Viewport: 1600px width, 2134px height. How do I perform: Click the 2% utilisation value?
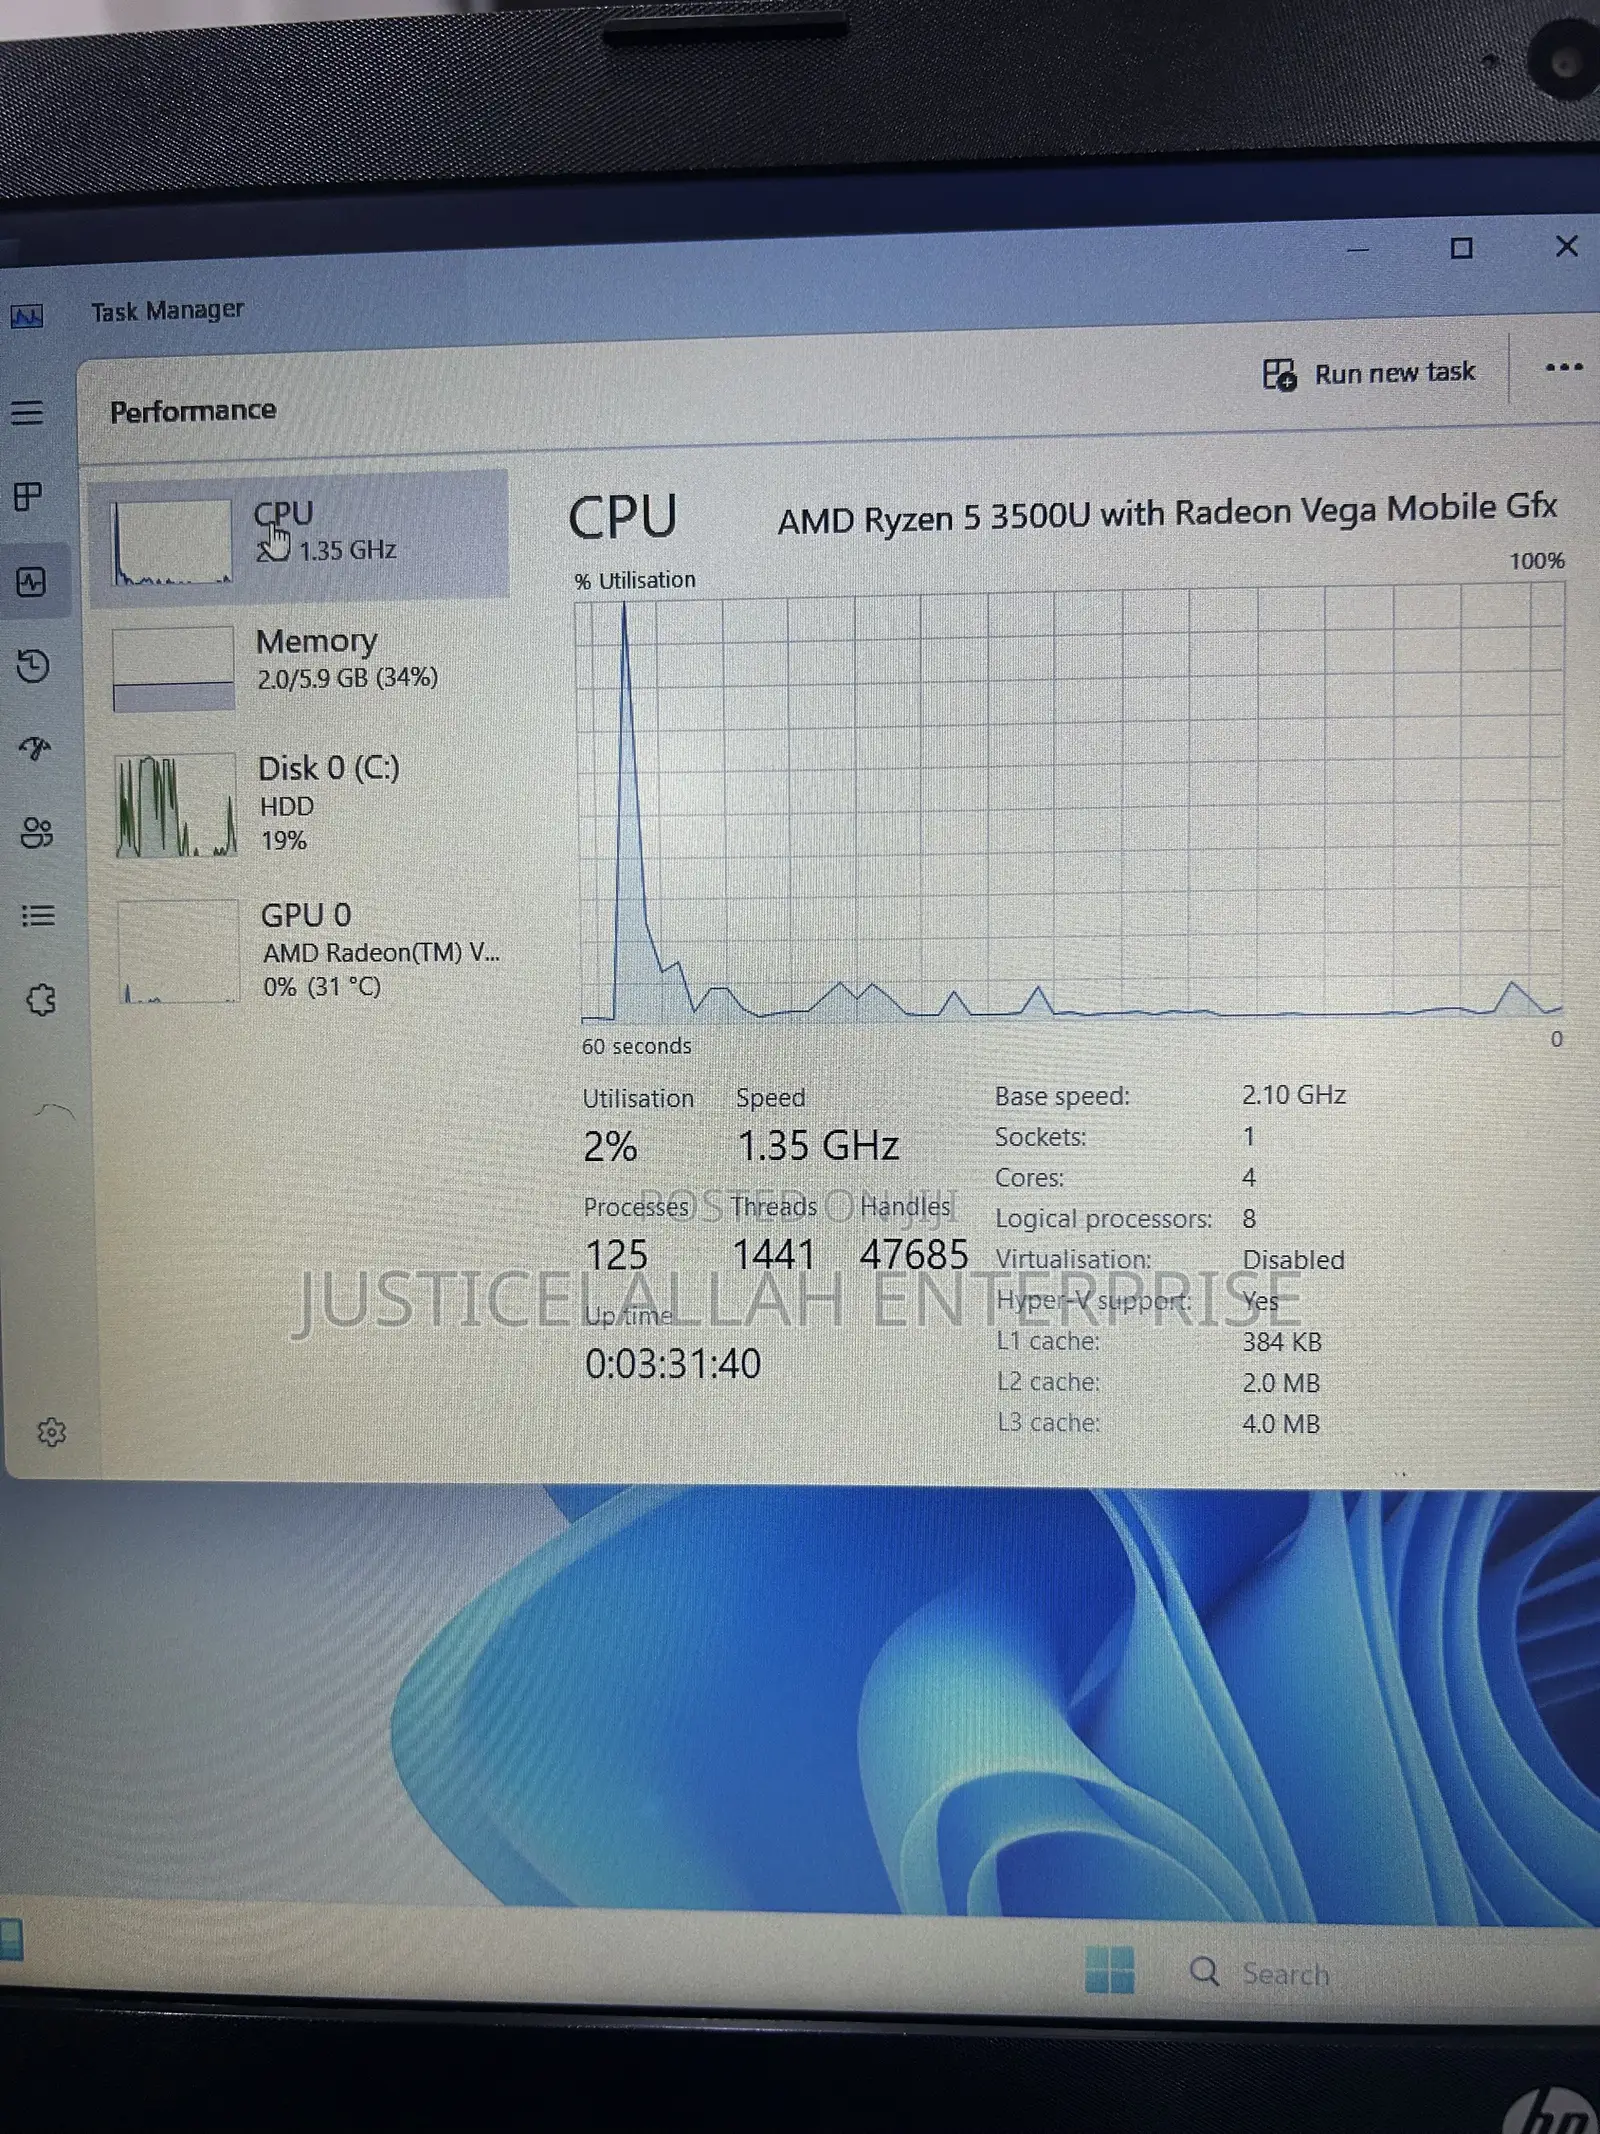click(x=610, y=1146)
